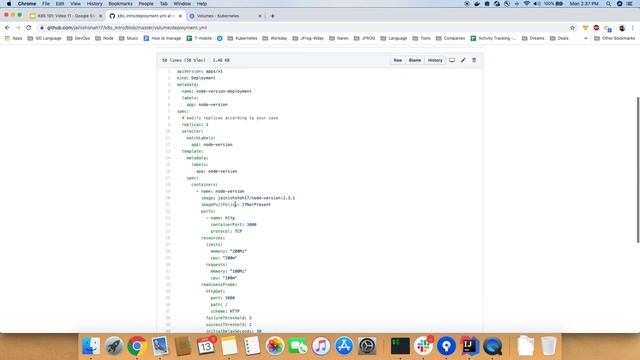Open iTunes from the dock
This screenshot has width=640, height=360.
pos(321,346)
